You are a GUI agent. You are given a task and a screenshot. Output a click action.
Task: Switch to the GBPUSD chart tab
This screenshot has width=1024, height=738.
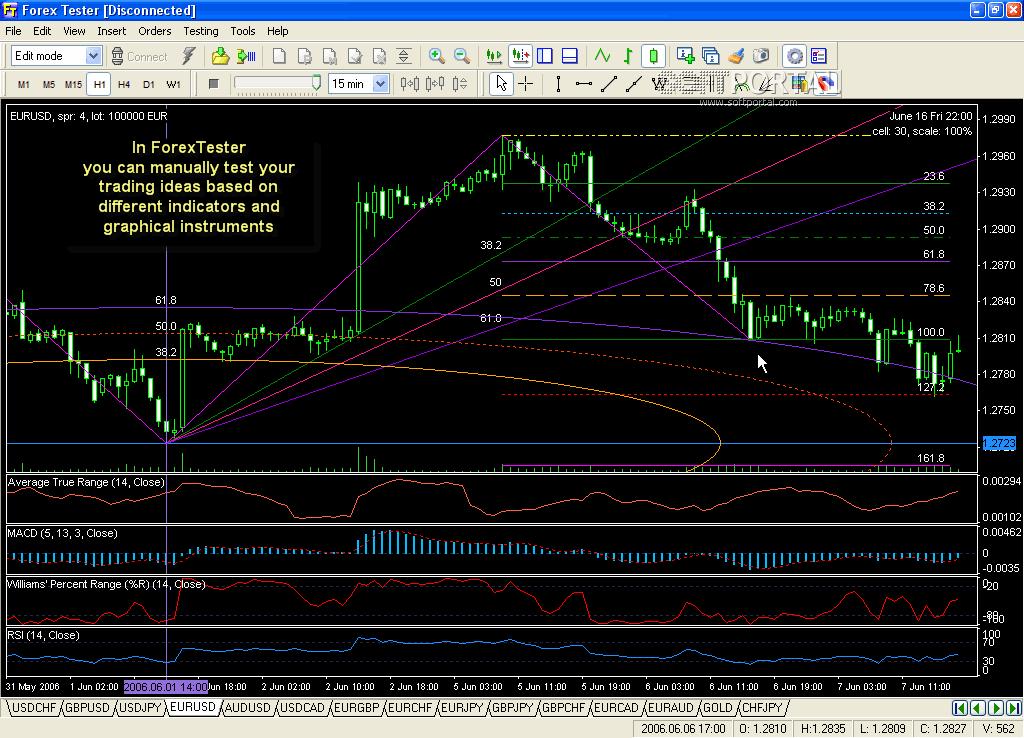click(87, 707)
